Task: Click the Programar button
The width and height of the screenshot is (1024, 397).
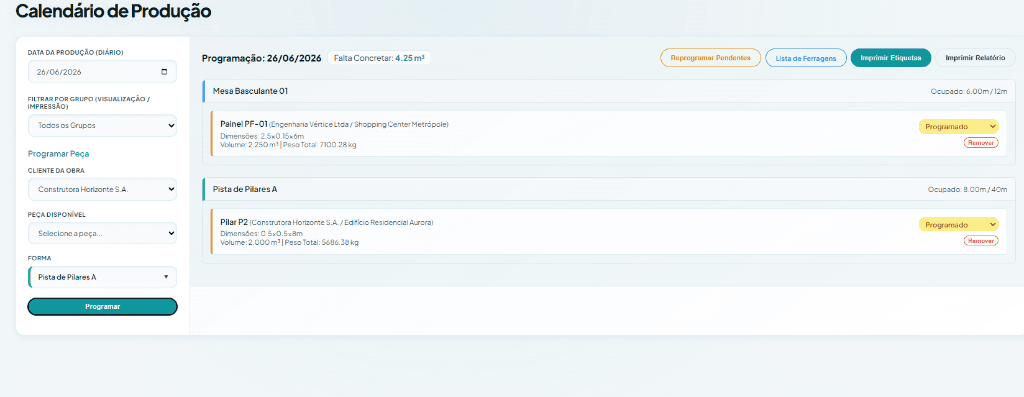Action: pos(103,306)
